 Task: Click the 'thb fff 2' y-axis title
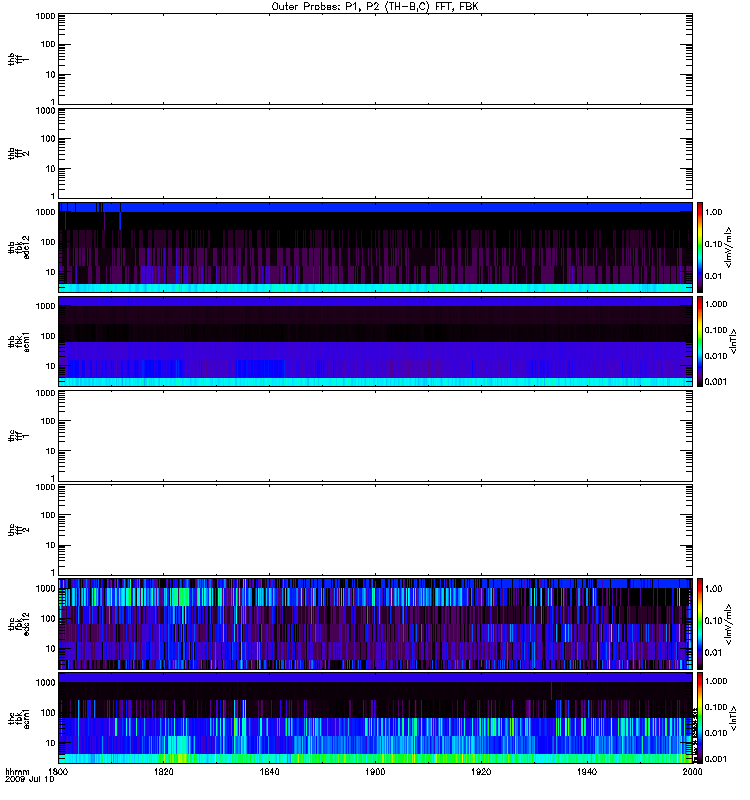coord(19,153)
